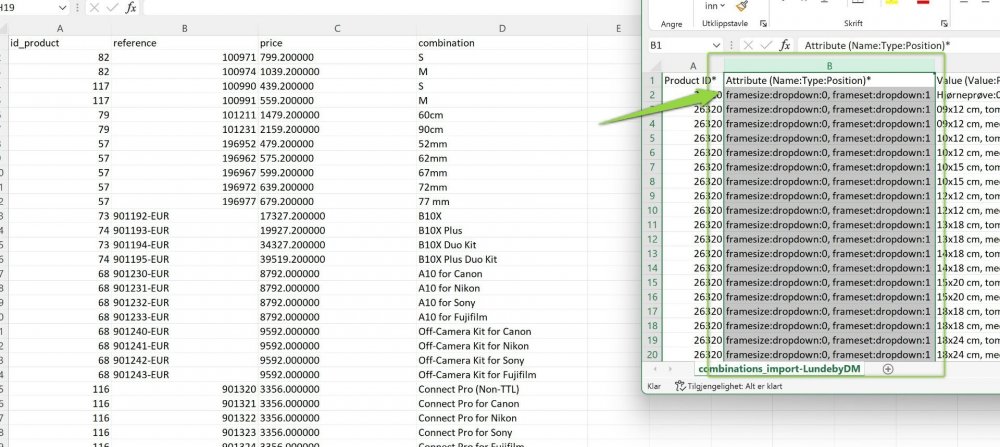Click the fx insert function icon in right window

click(x=785, y=45)
